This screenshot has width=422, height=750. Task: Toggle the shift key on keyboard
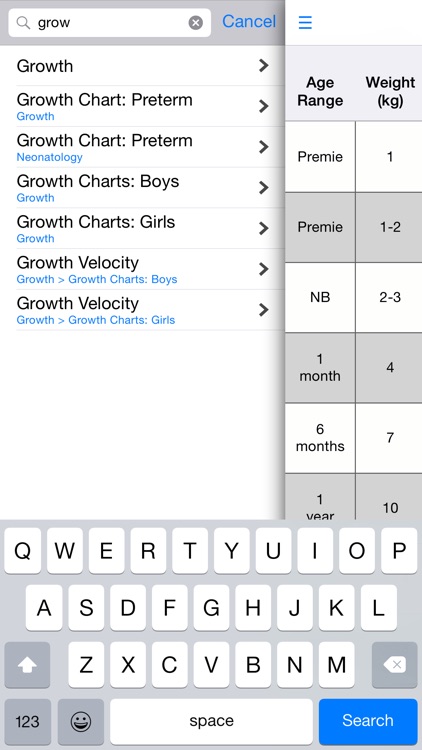[x=27, y=664]
